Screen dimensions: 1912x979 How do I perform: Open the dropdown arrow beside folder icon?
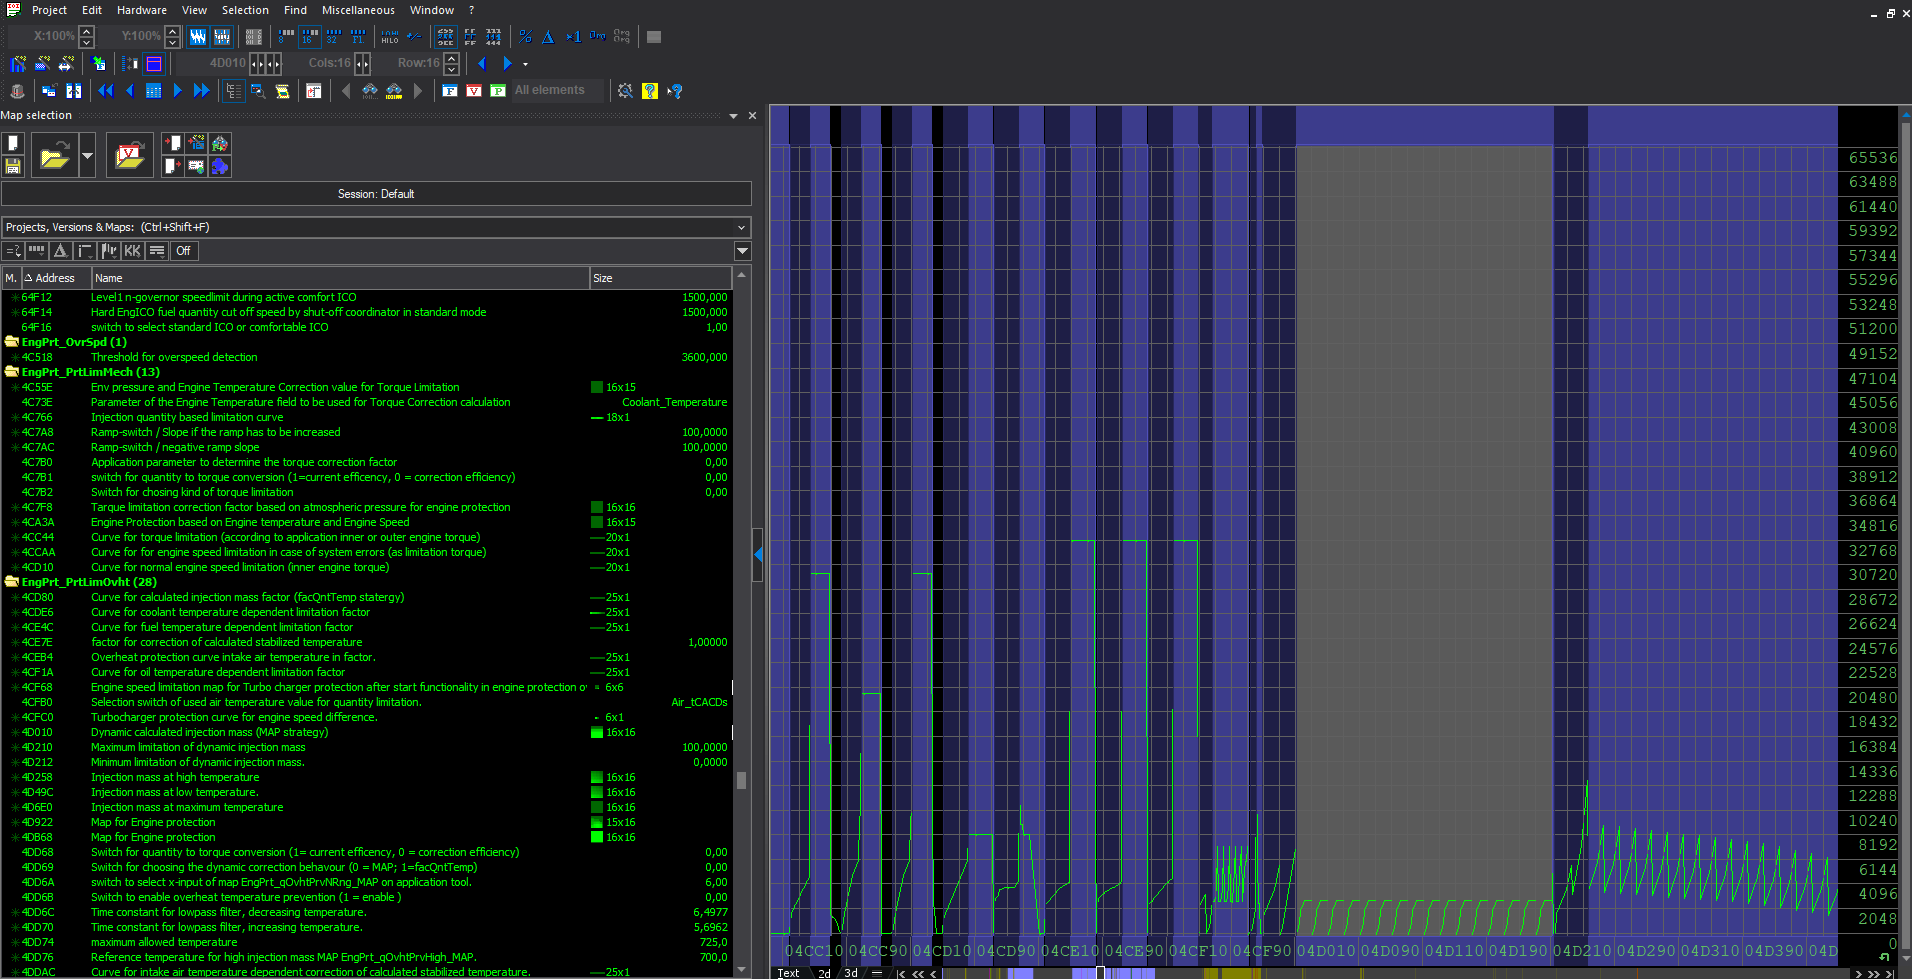click(87, 155)
